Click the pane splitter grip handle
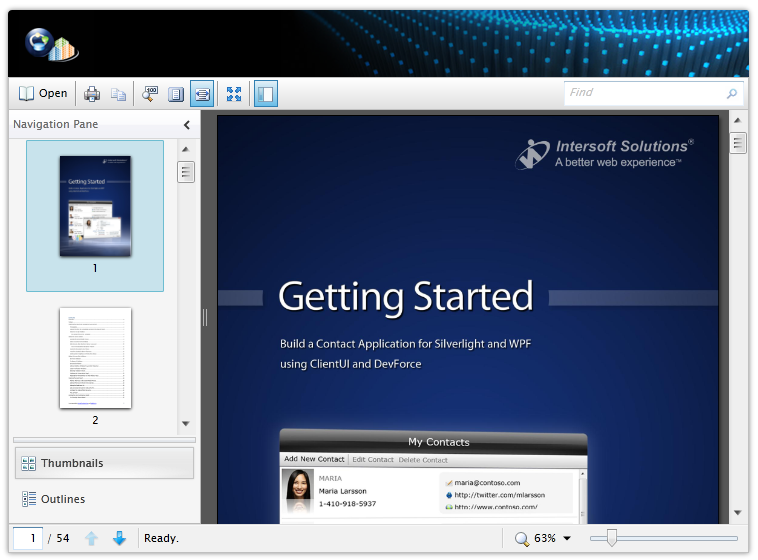758x560 pixels. click(205, 317)
